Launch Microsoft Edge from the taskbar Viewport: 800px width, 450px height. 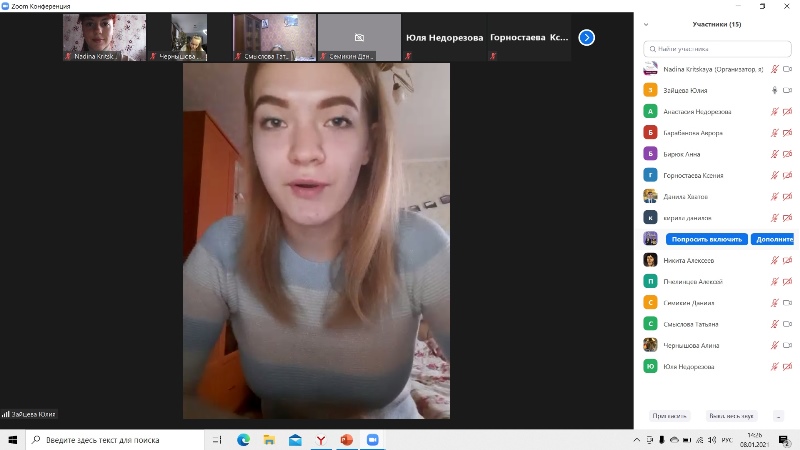[x=243, y=440]
